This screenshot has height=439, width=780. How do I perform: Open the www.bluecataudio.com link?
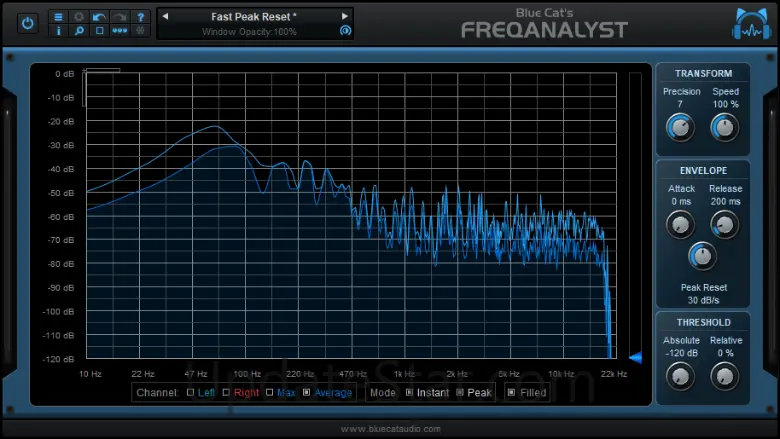click(x=390, y=429)
